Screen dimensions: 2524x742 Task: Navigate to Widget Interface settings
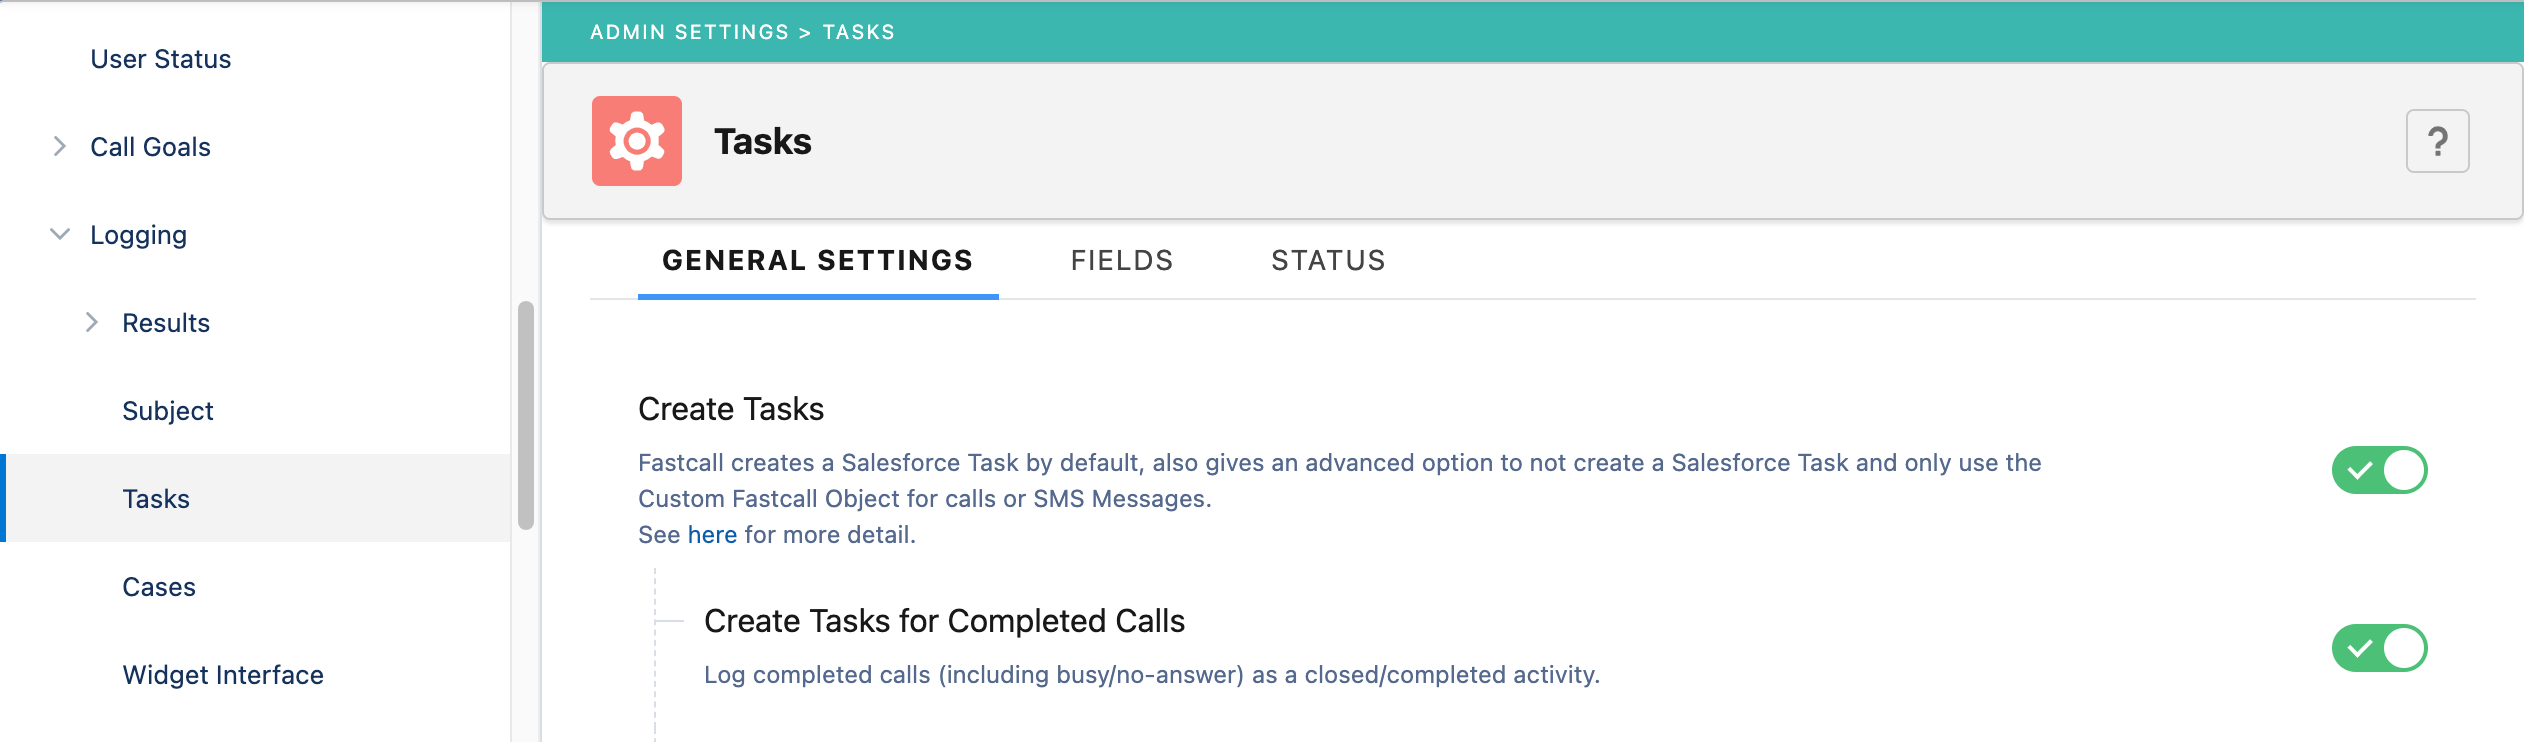click(222, 675)
